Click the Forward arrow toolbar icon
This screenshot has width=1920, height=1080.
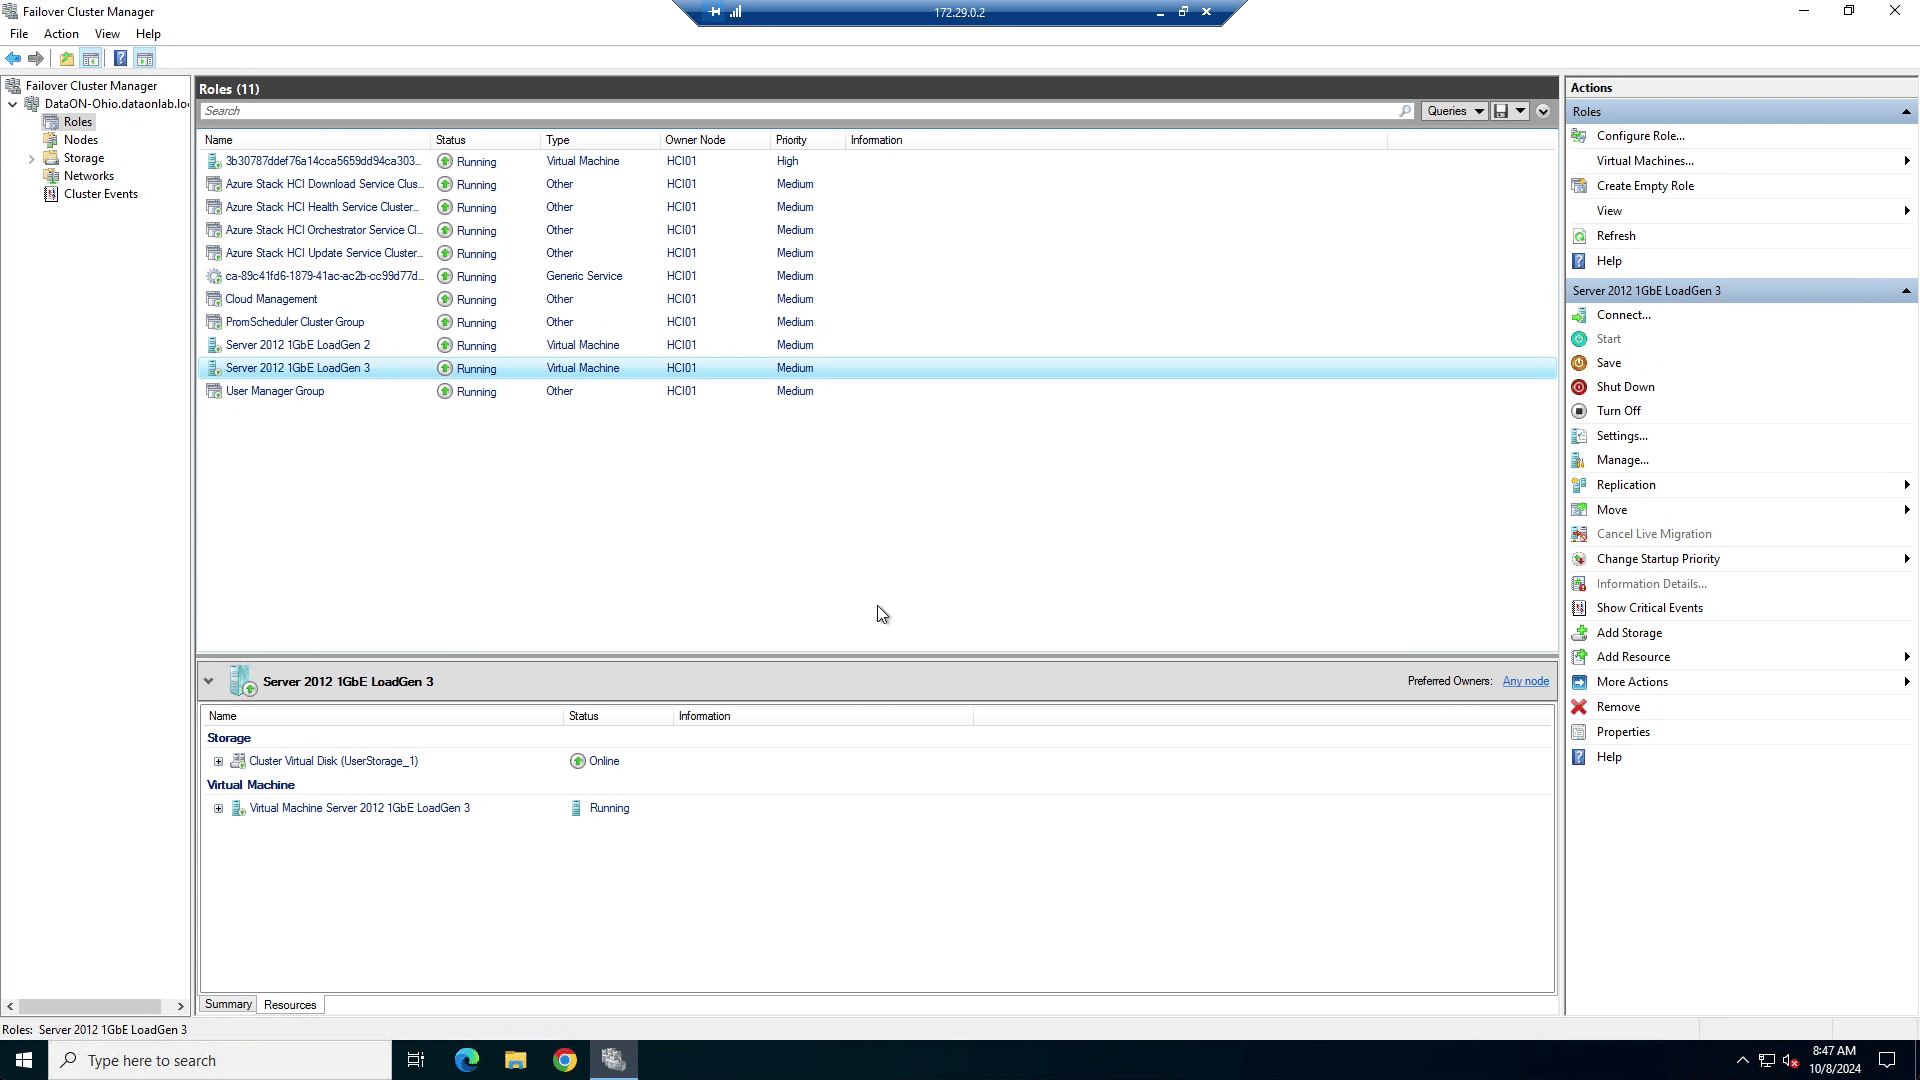(x=36, y=59)
